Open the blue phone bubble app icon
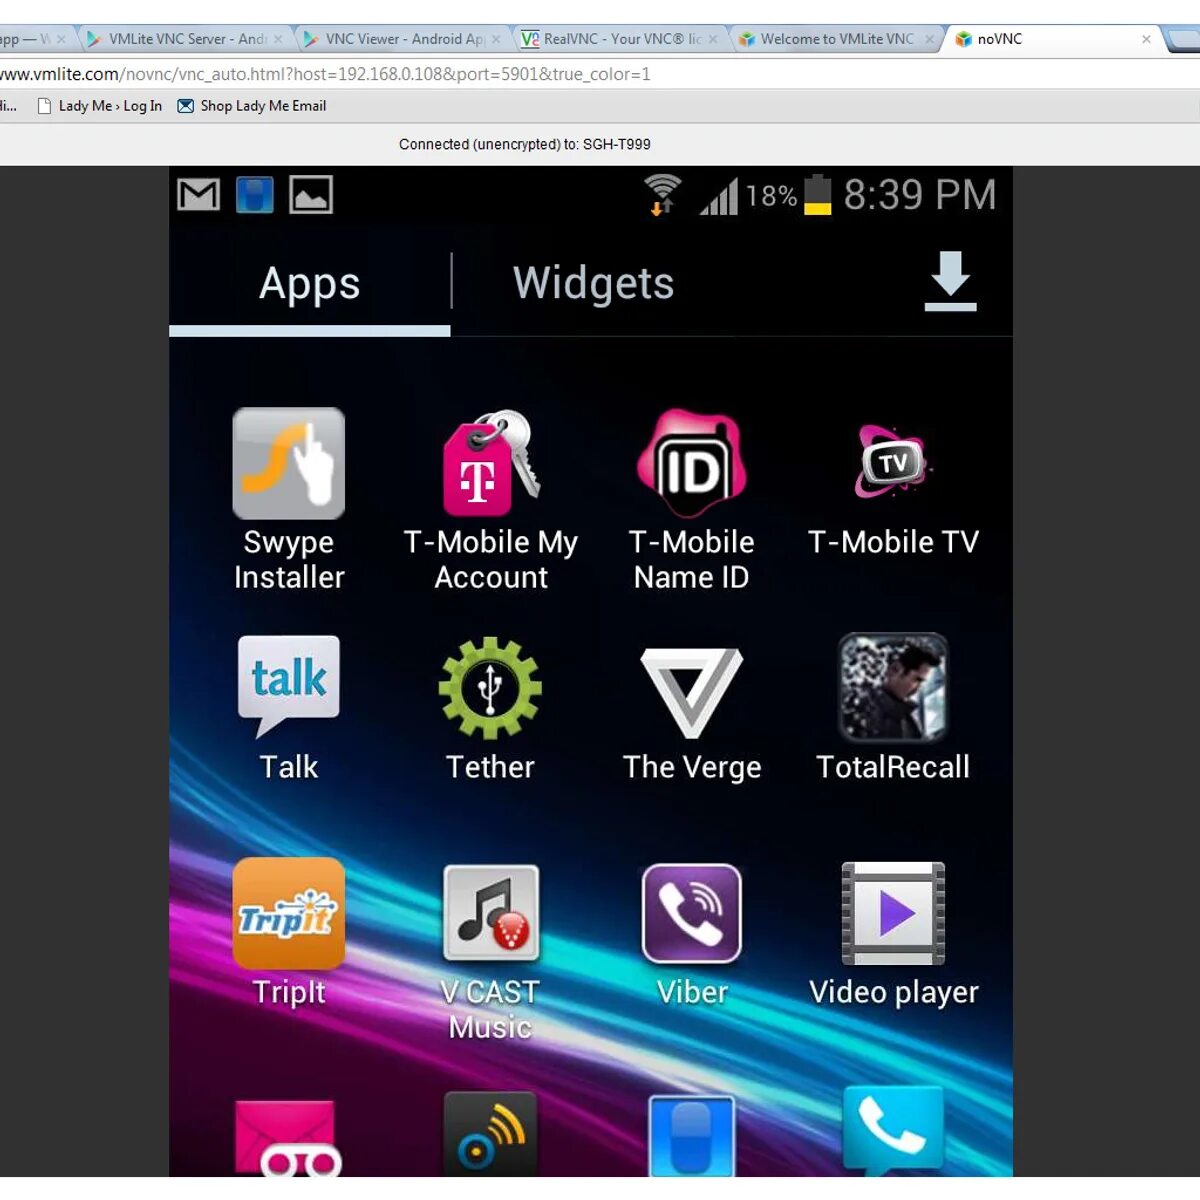This screenshot has height=1200, width=1200. pos(892,1130)
